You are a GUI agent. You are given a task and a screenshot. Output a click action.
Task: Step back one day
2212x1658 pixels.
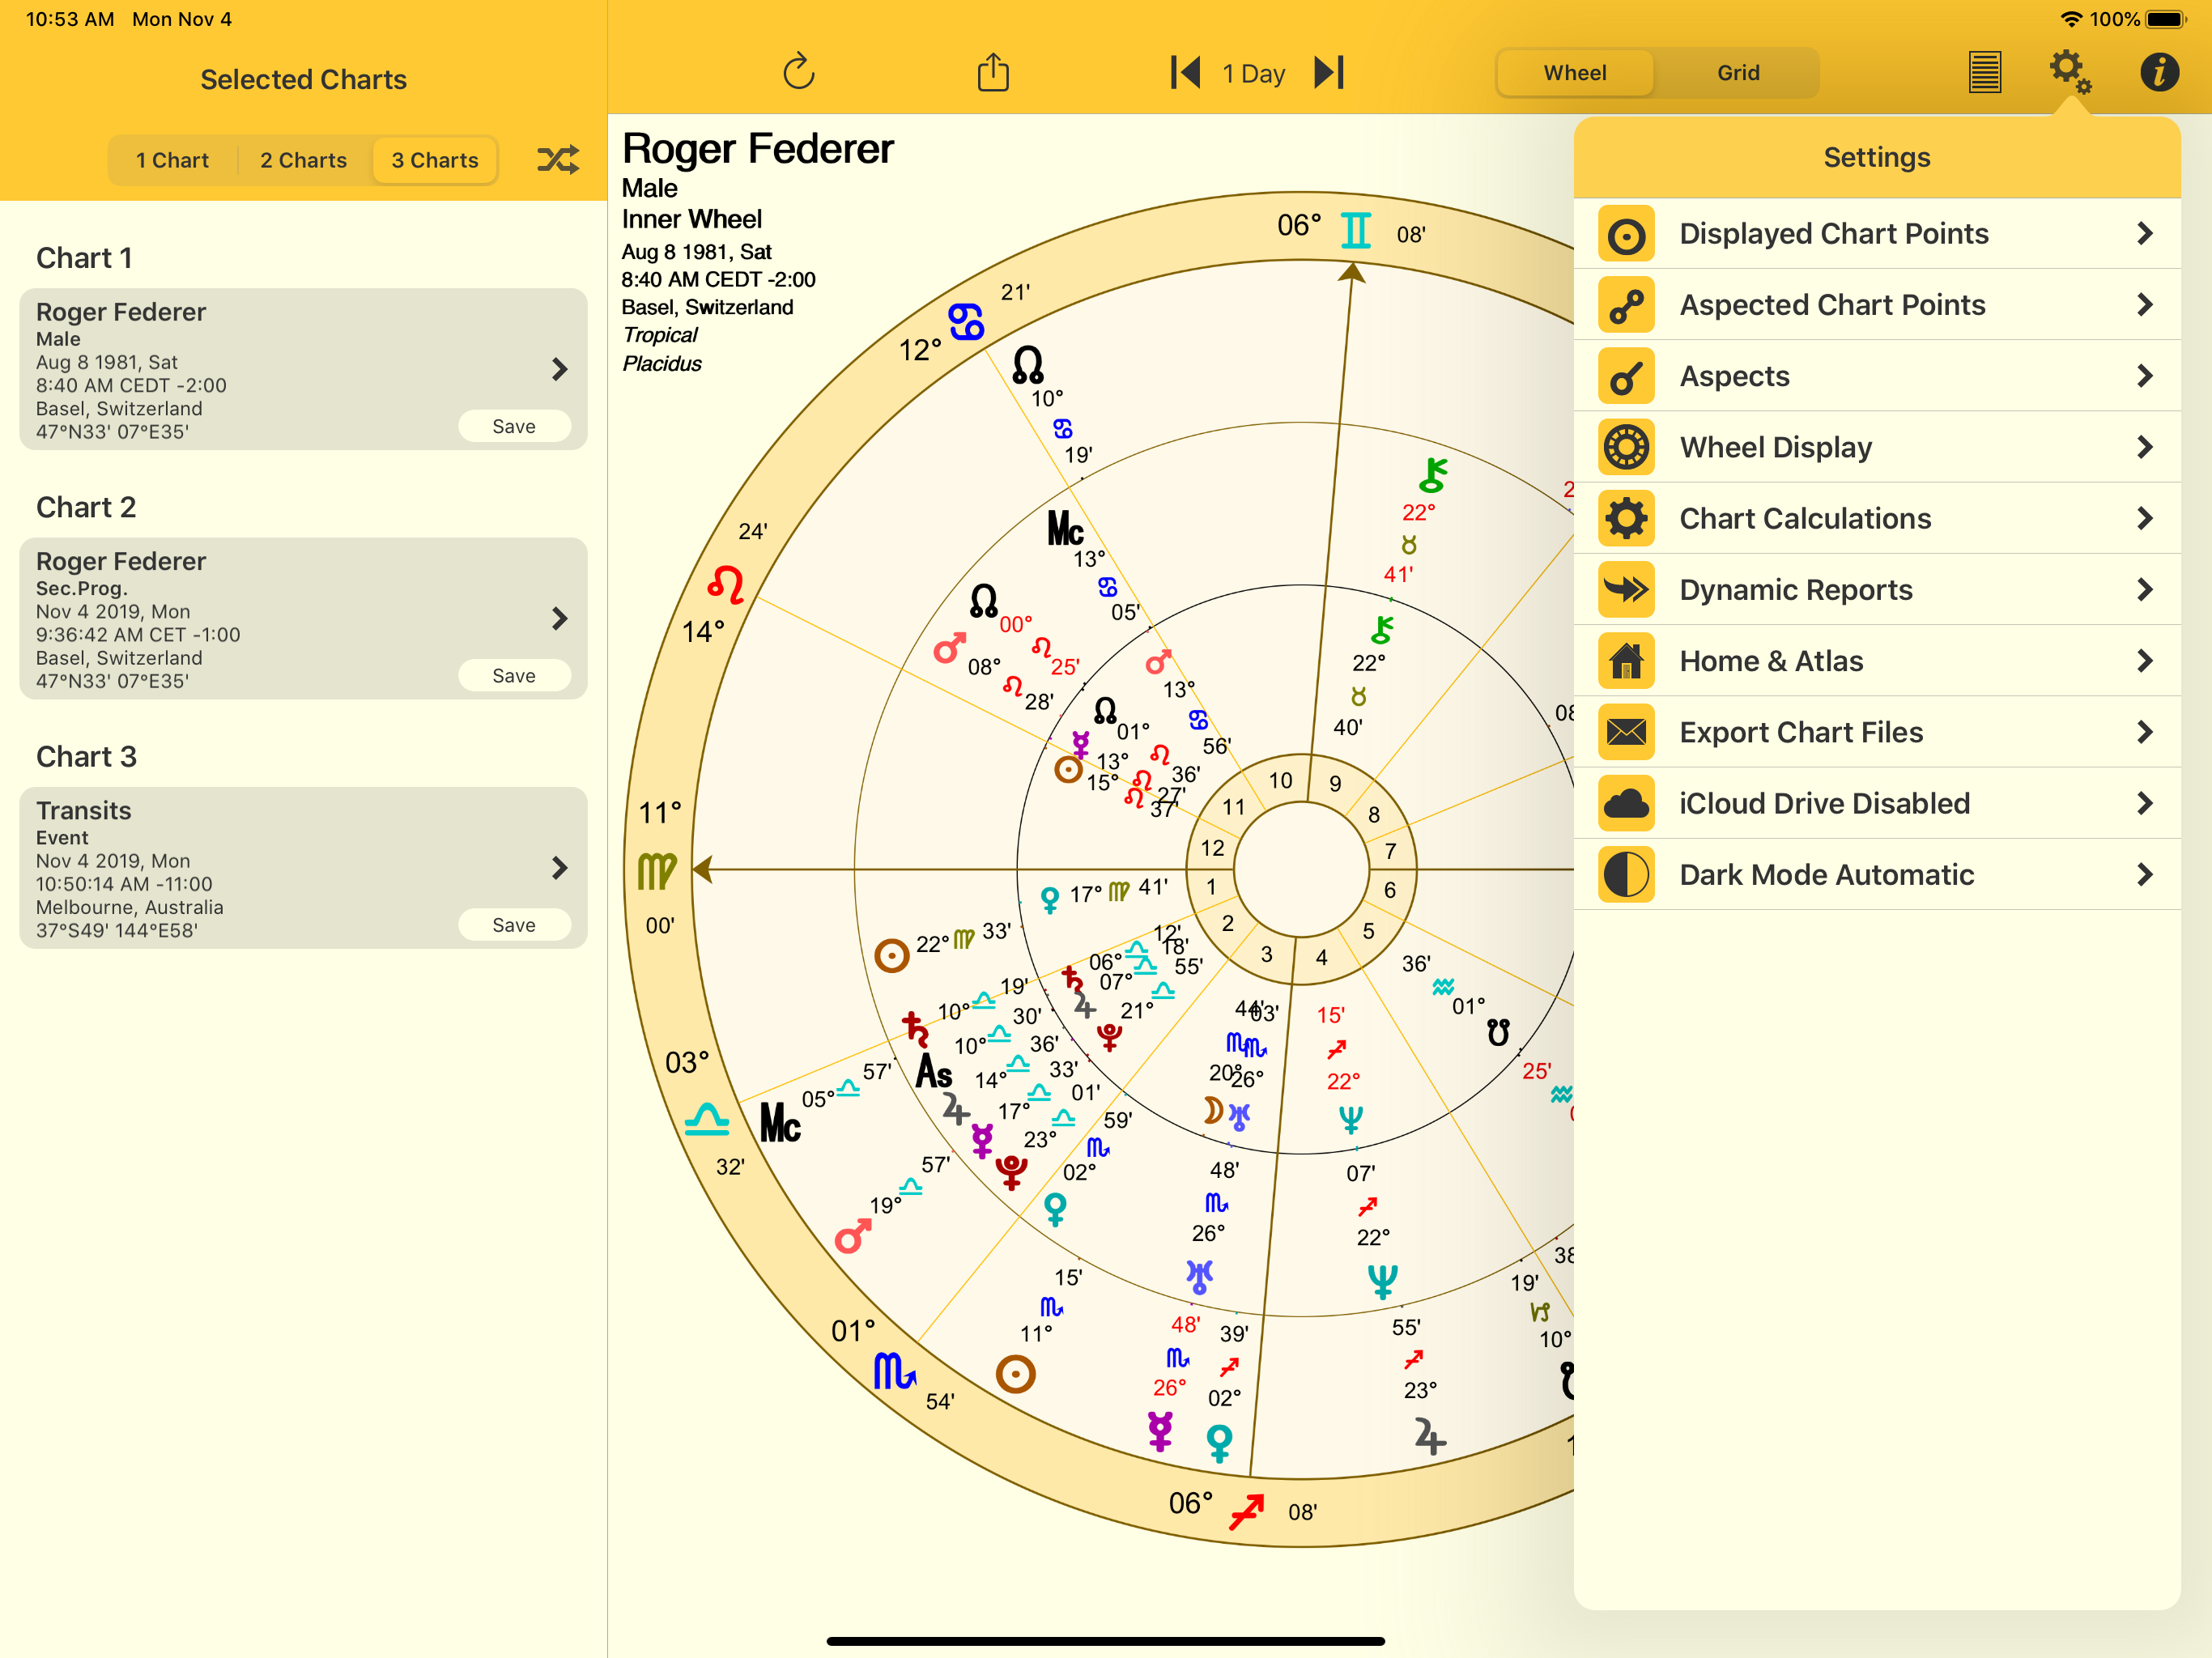tap(1185, 72)
